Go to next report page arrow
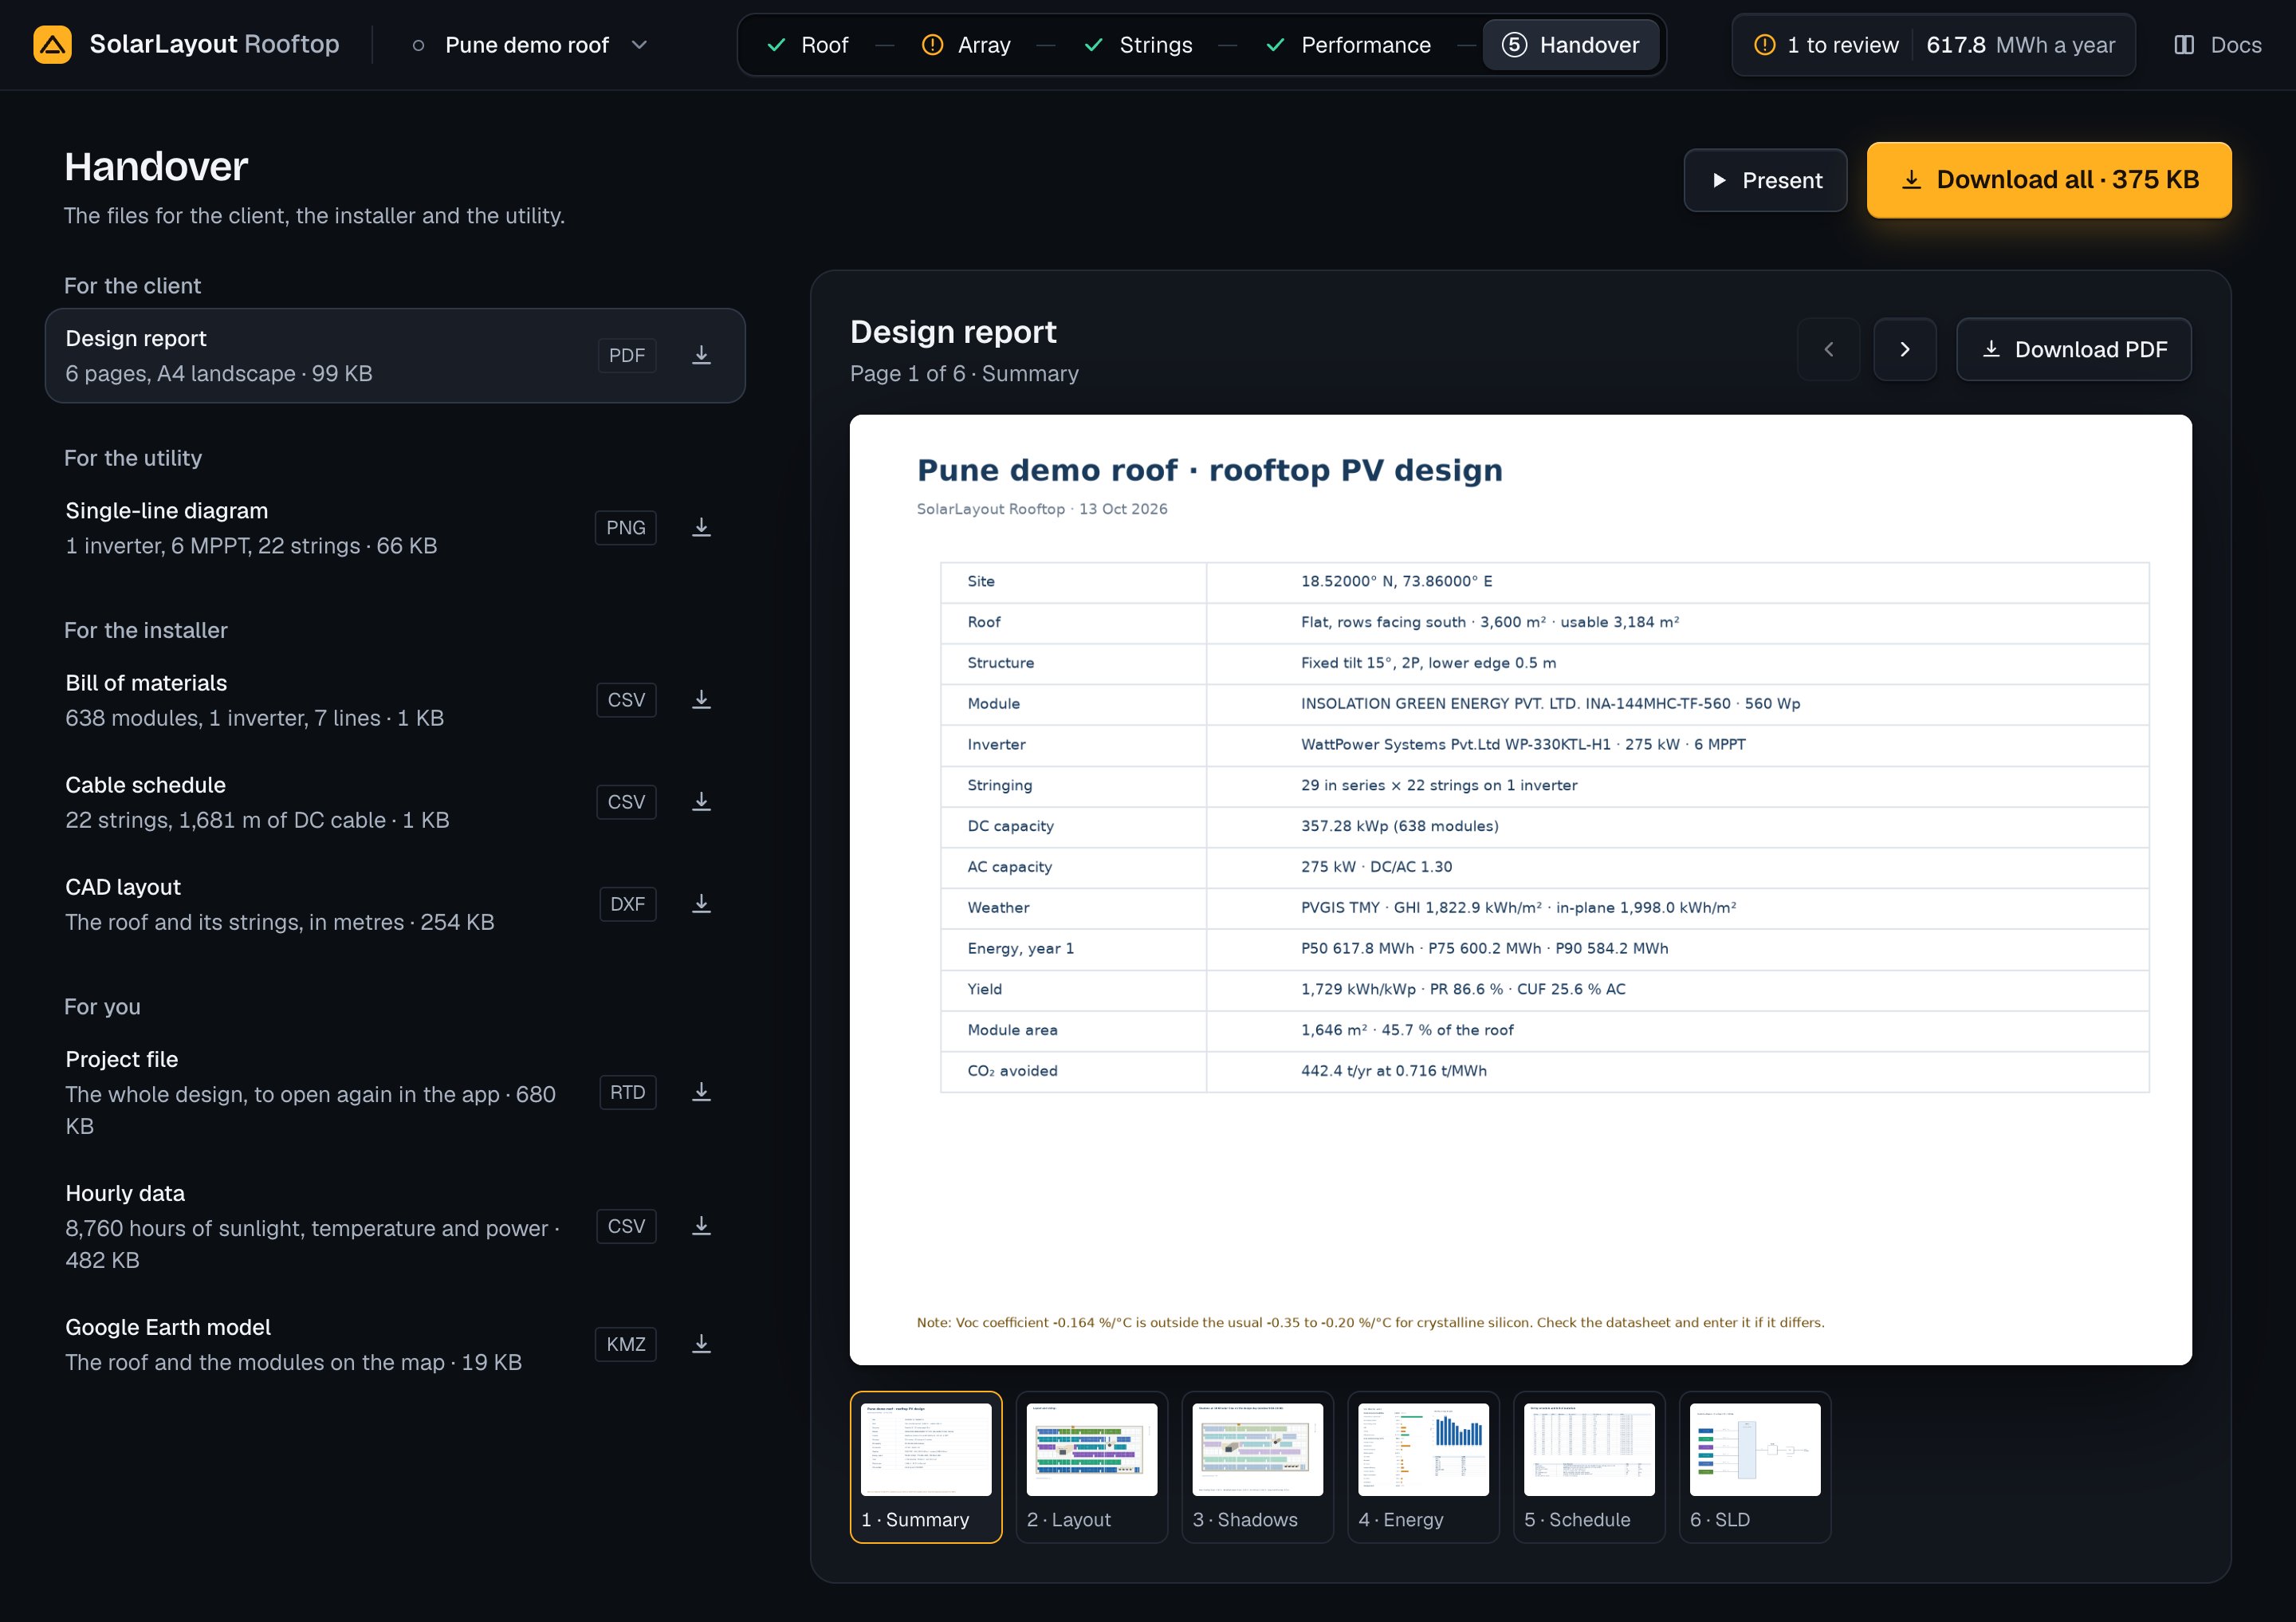Viewport: 2296px width, 1622px height. (x=1904, y=349)
